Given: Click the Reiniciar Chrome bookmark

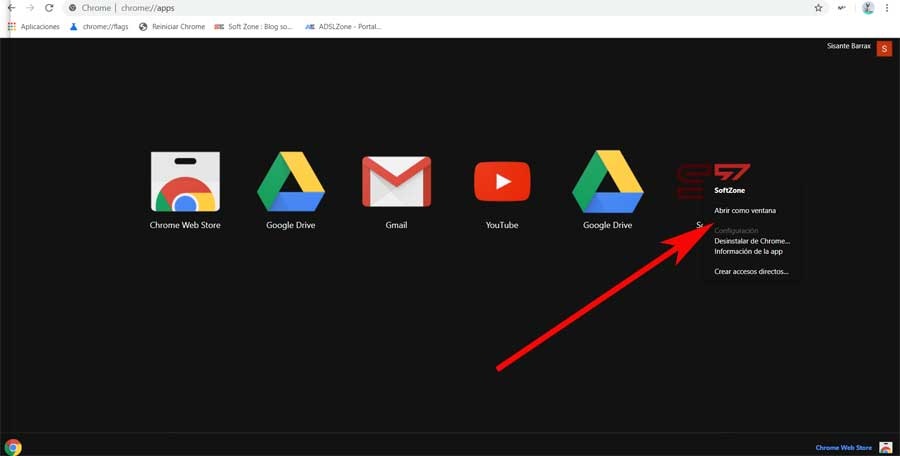Looking at the screenshot, I should tap(172, 26).
